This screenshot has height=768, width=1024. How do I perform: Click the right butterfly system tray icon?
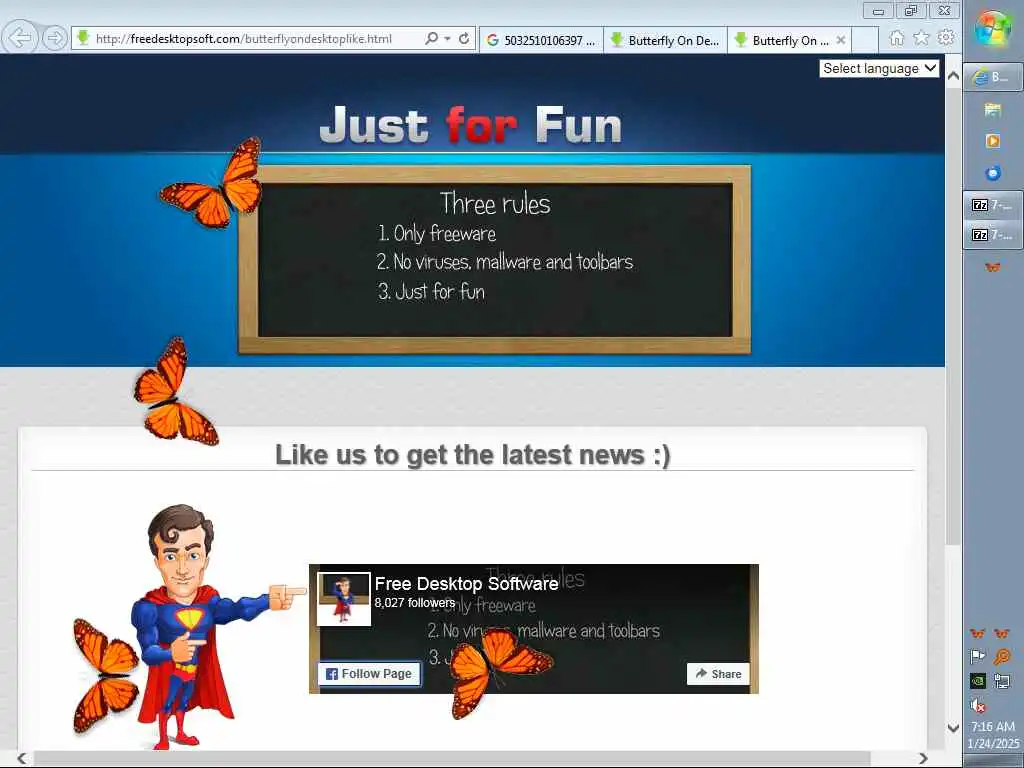pos(1002,633)
